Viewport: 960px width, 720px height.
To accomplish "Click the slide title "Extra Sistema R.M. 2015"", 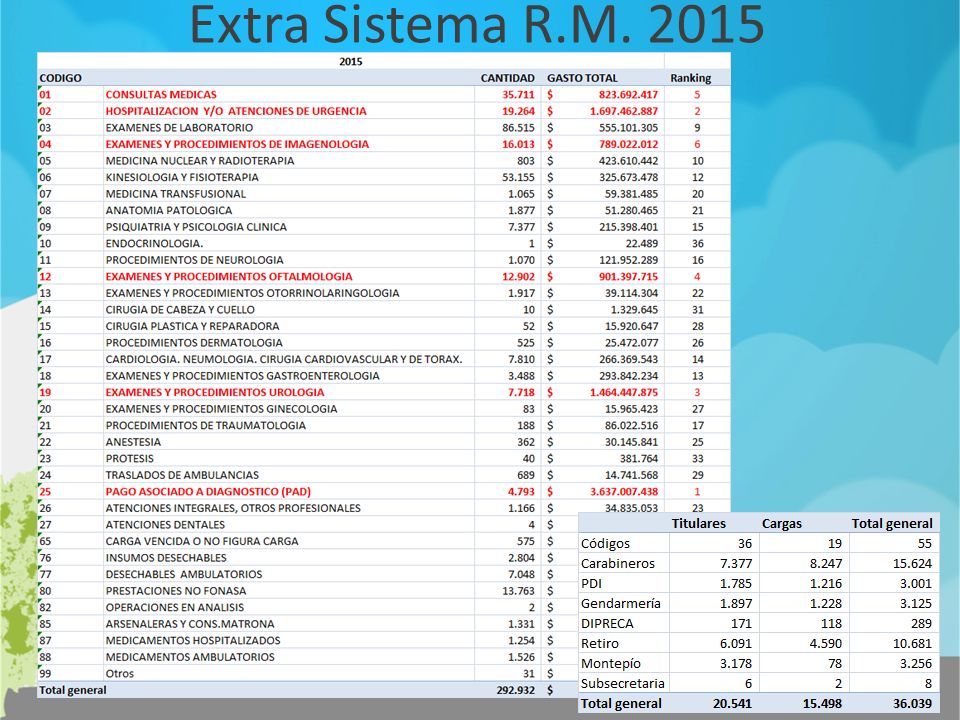I will pyautogui.click(x=477, y=24).
